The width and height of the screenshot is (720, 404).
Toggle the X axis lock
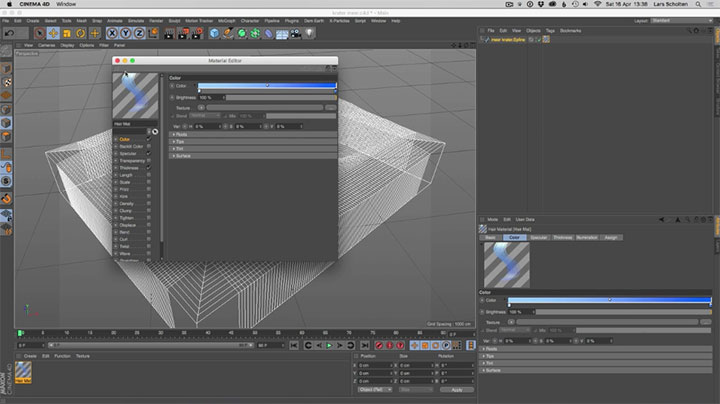(x=112, y=33)
